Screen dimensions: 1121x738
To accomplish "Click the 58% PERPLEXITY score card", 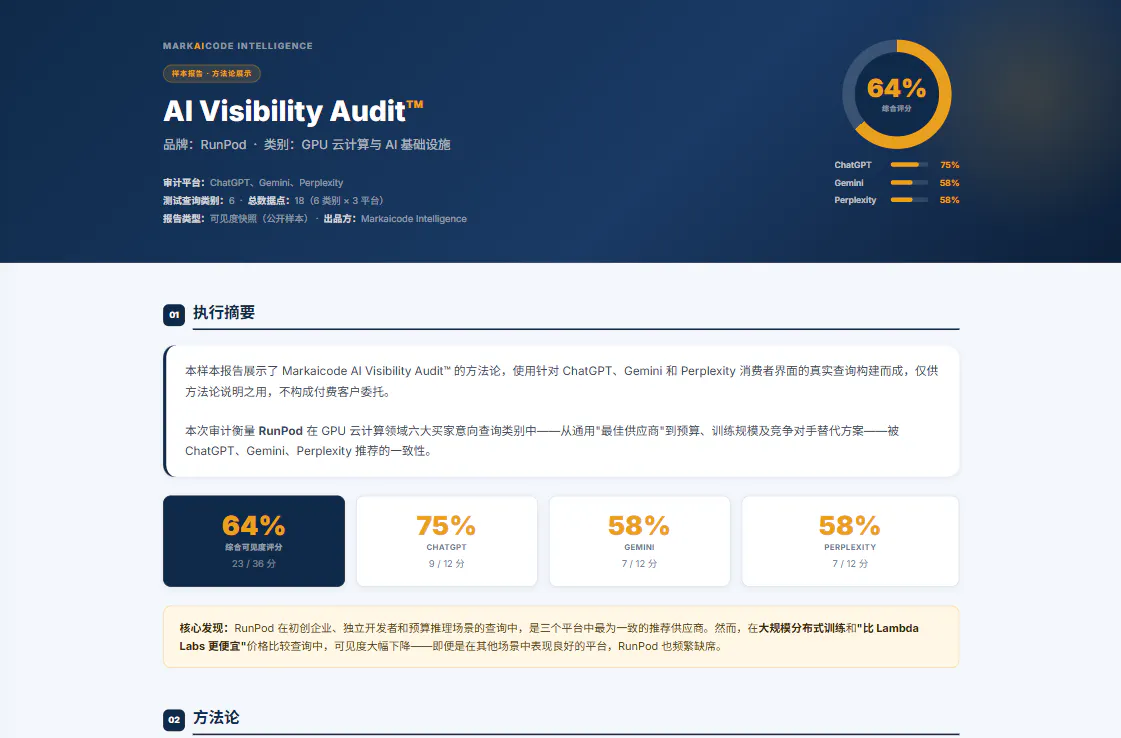I will pos(850,541).
